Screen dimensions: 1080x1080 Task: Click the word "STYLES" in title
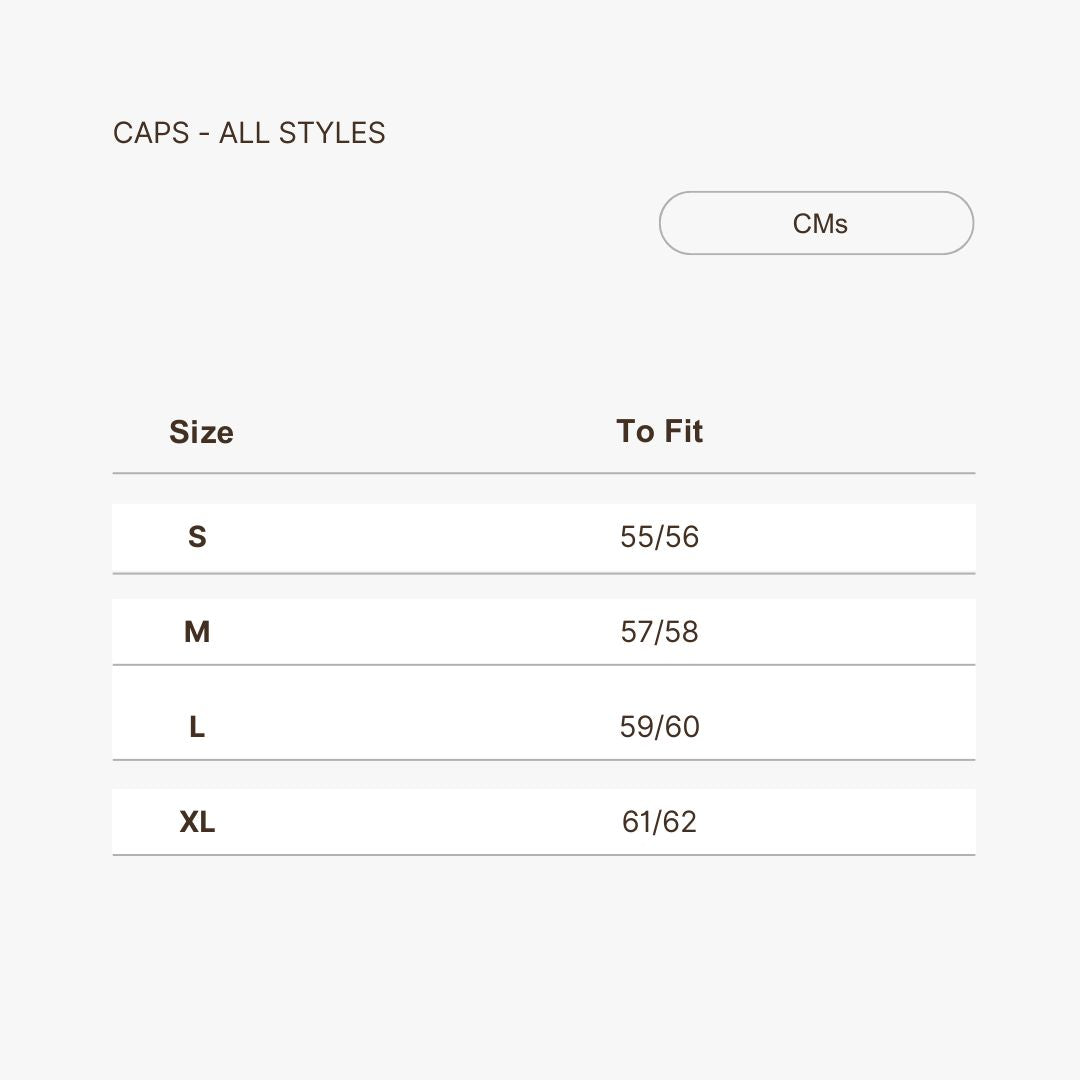pos(332,133)
